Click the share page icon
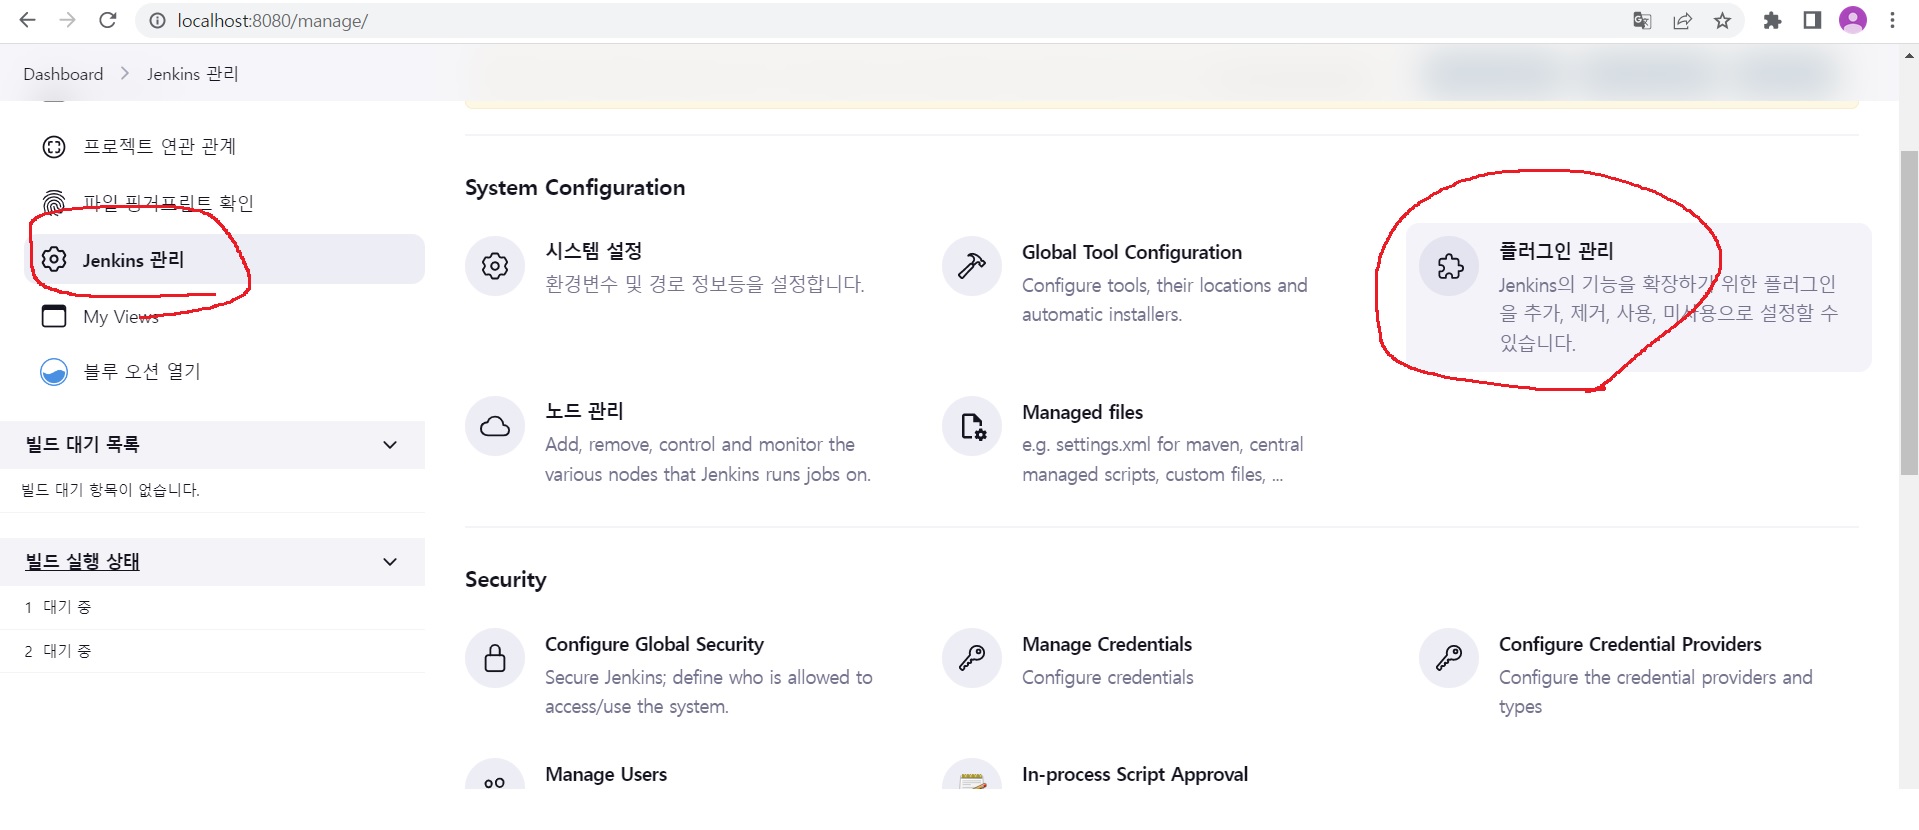1919x830 pixels. [x=1682, y=20]
